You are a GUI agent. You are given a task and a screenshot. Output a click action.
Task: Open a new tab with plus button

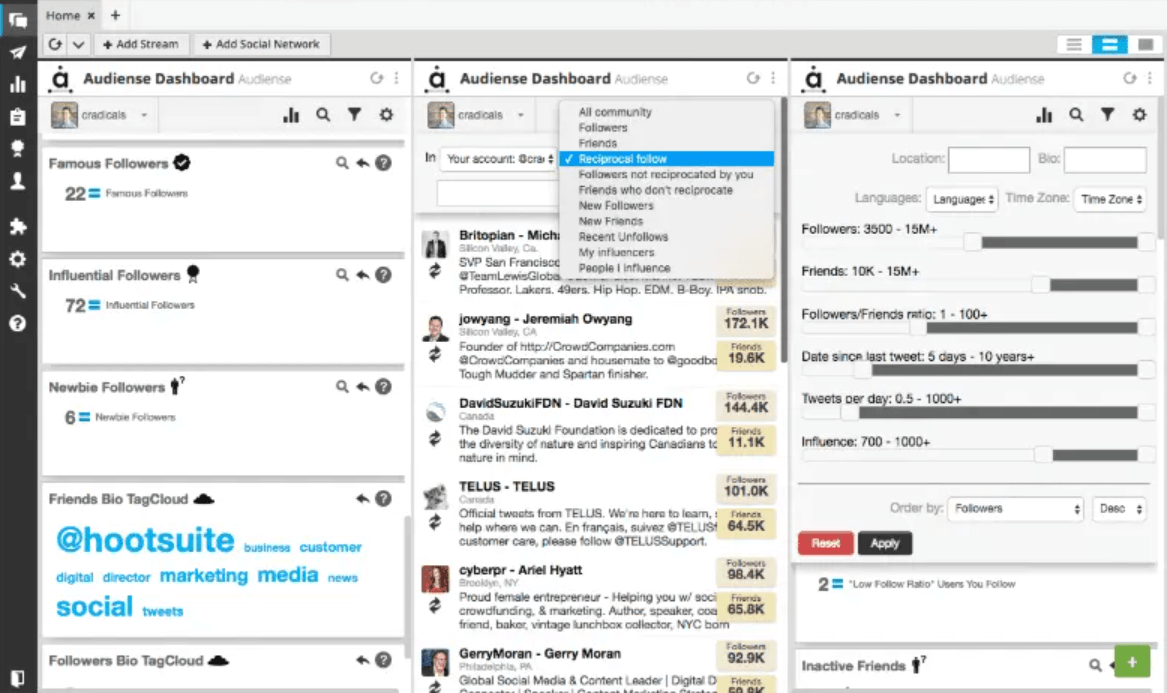pyautogui.click(x=115, y=15)
